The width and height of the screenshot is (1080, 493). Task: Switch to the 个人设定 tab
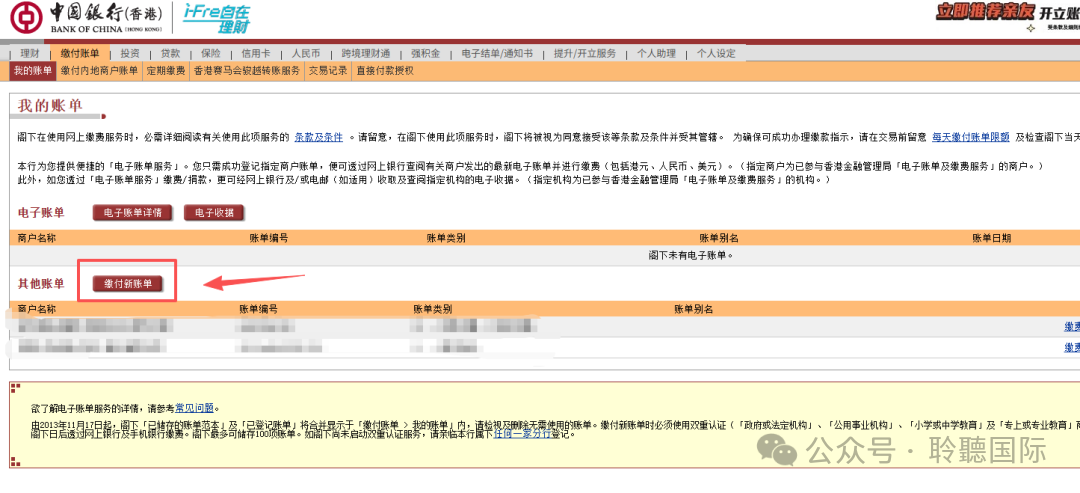pyautogui.click(x=716, y=53)
